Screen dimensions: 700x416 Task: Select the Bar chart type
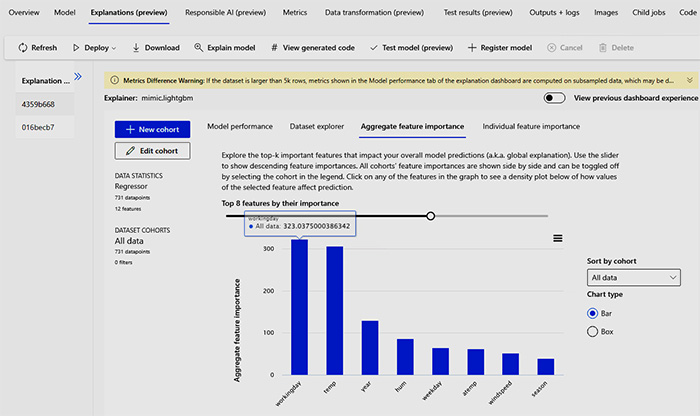[x=593, y=313]
